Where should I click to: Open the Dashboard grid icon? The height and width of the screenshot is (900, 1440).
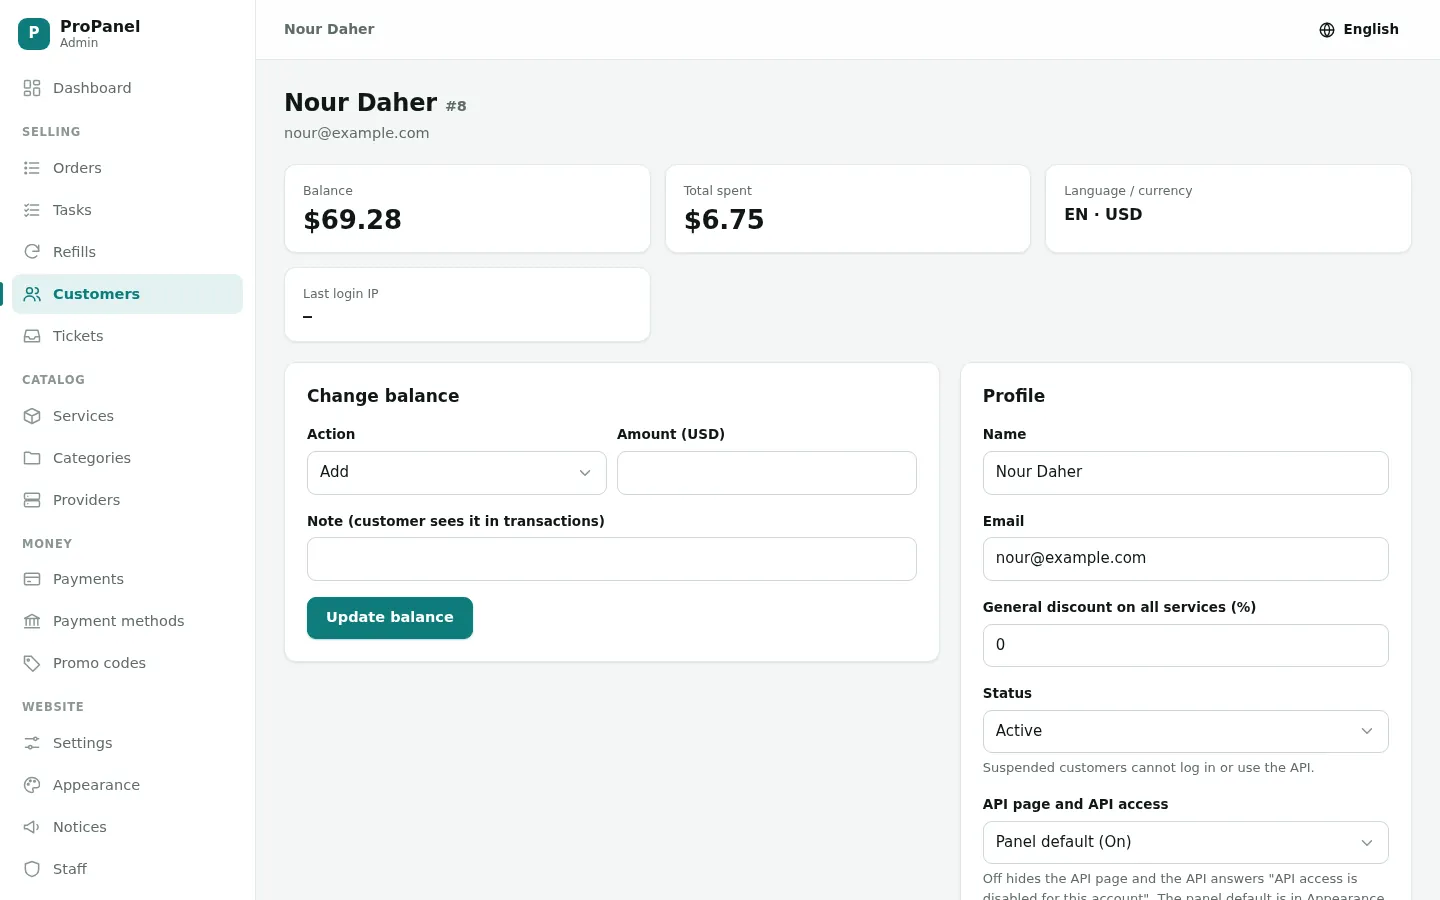32,88
